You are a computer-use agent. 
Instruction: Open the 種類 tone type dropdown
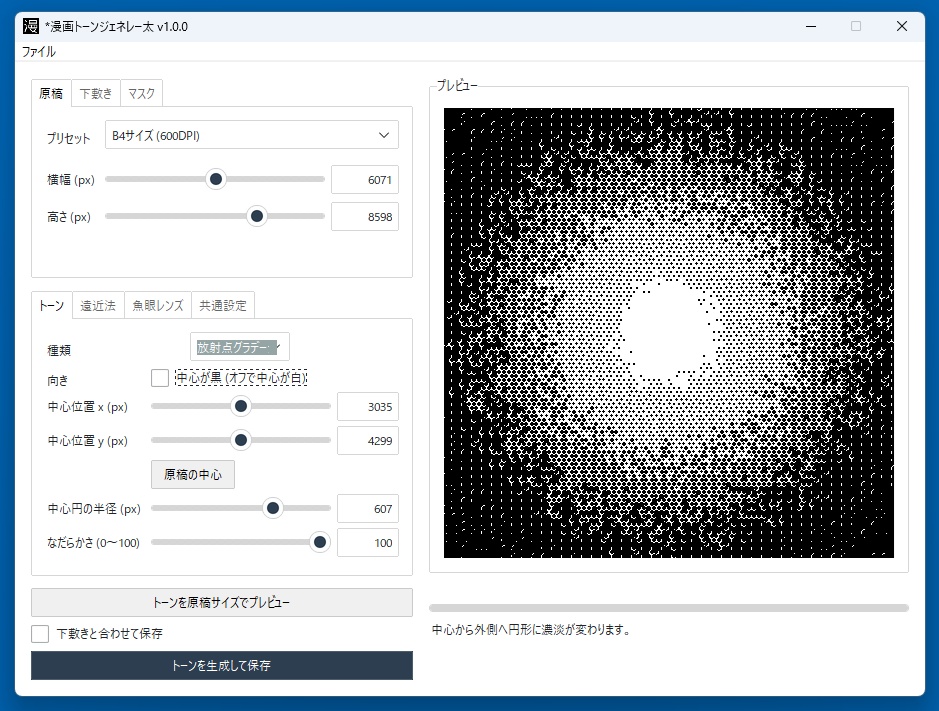click(x=240, y=347)
